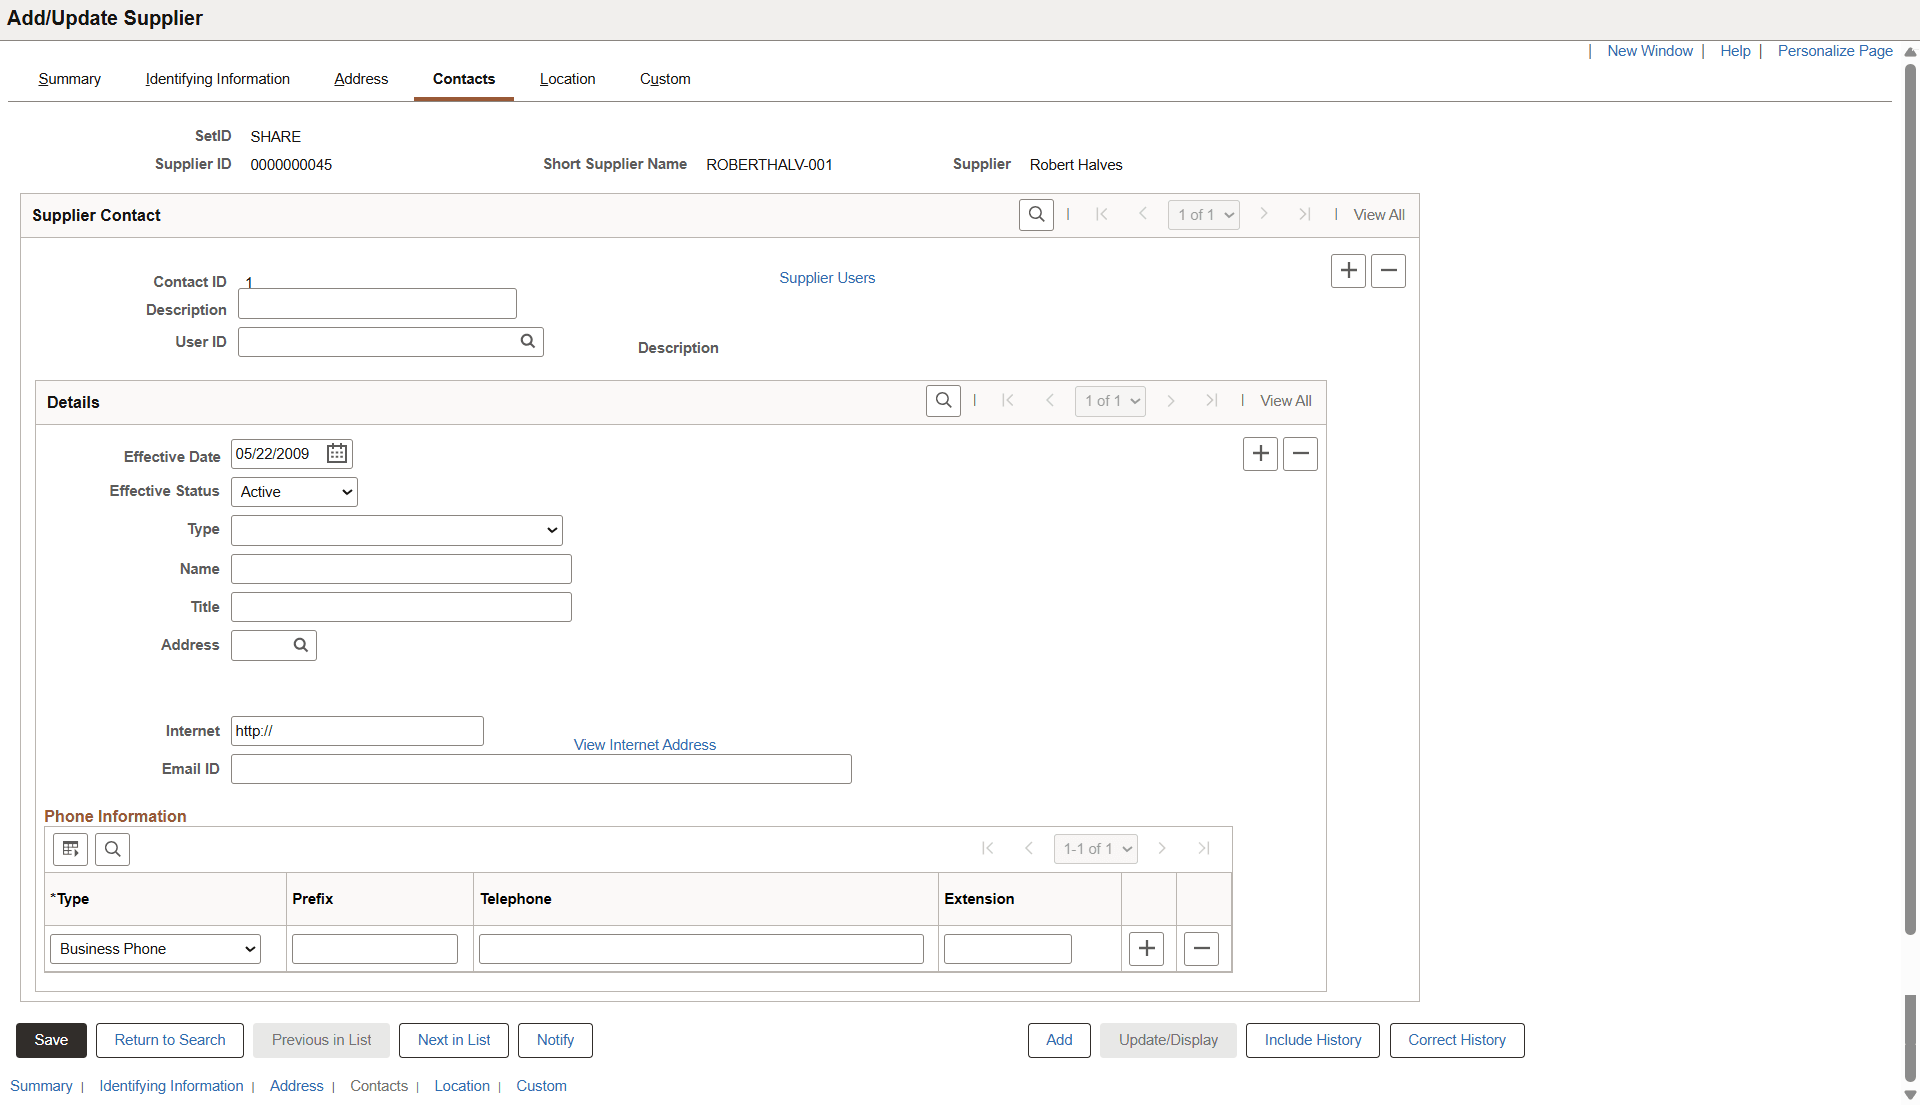Open the Effective Date calendar picker
Screen dimensions: 1920x1105
tap(336, 453)
